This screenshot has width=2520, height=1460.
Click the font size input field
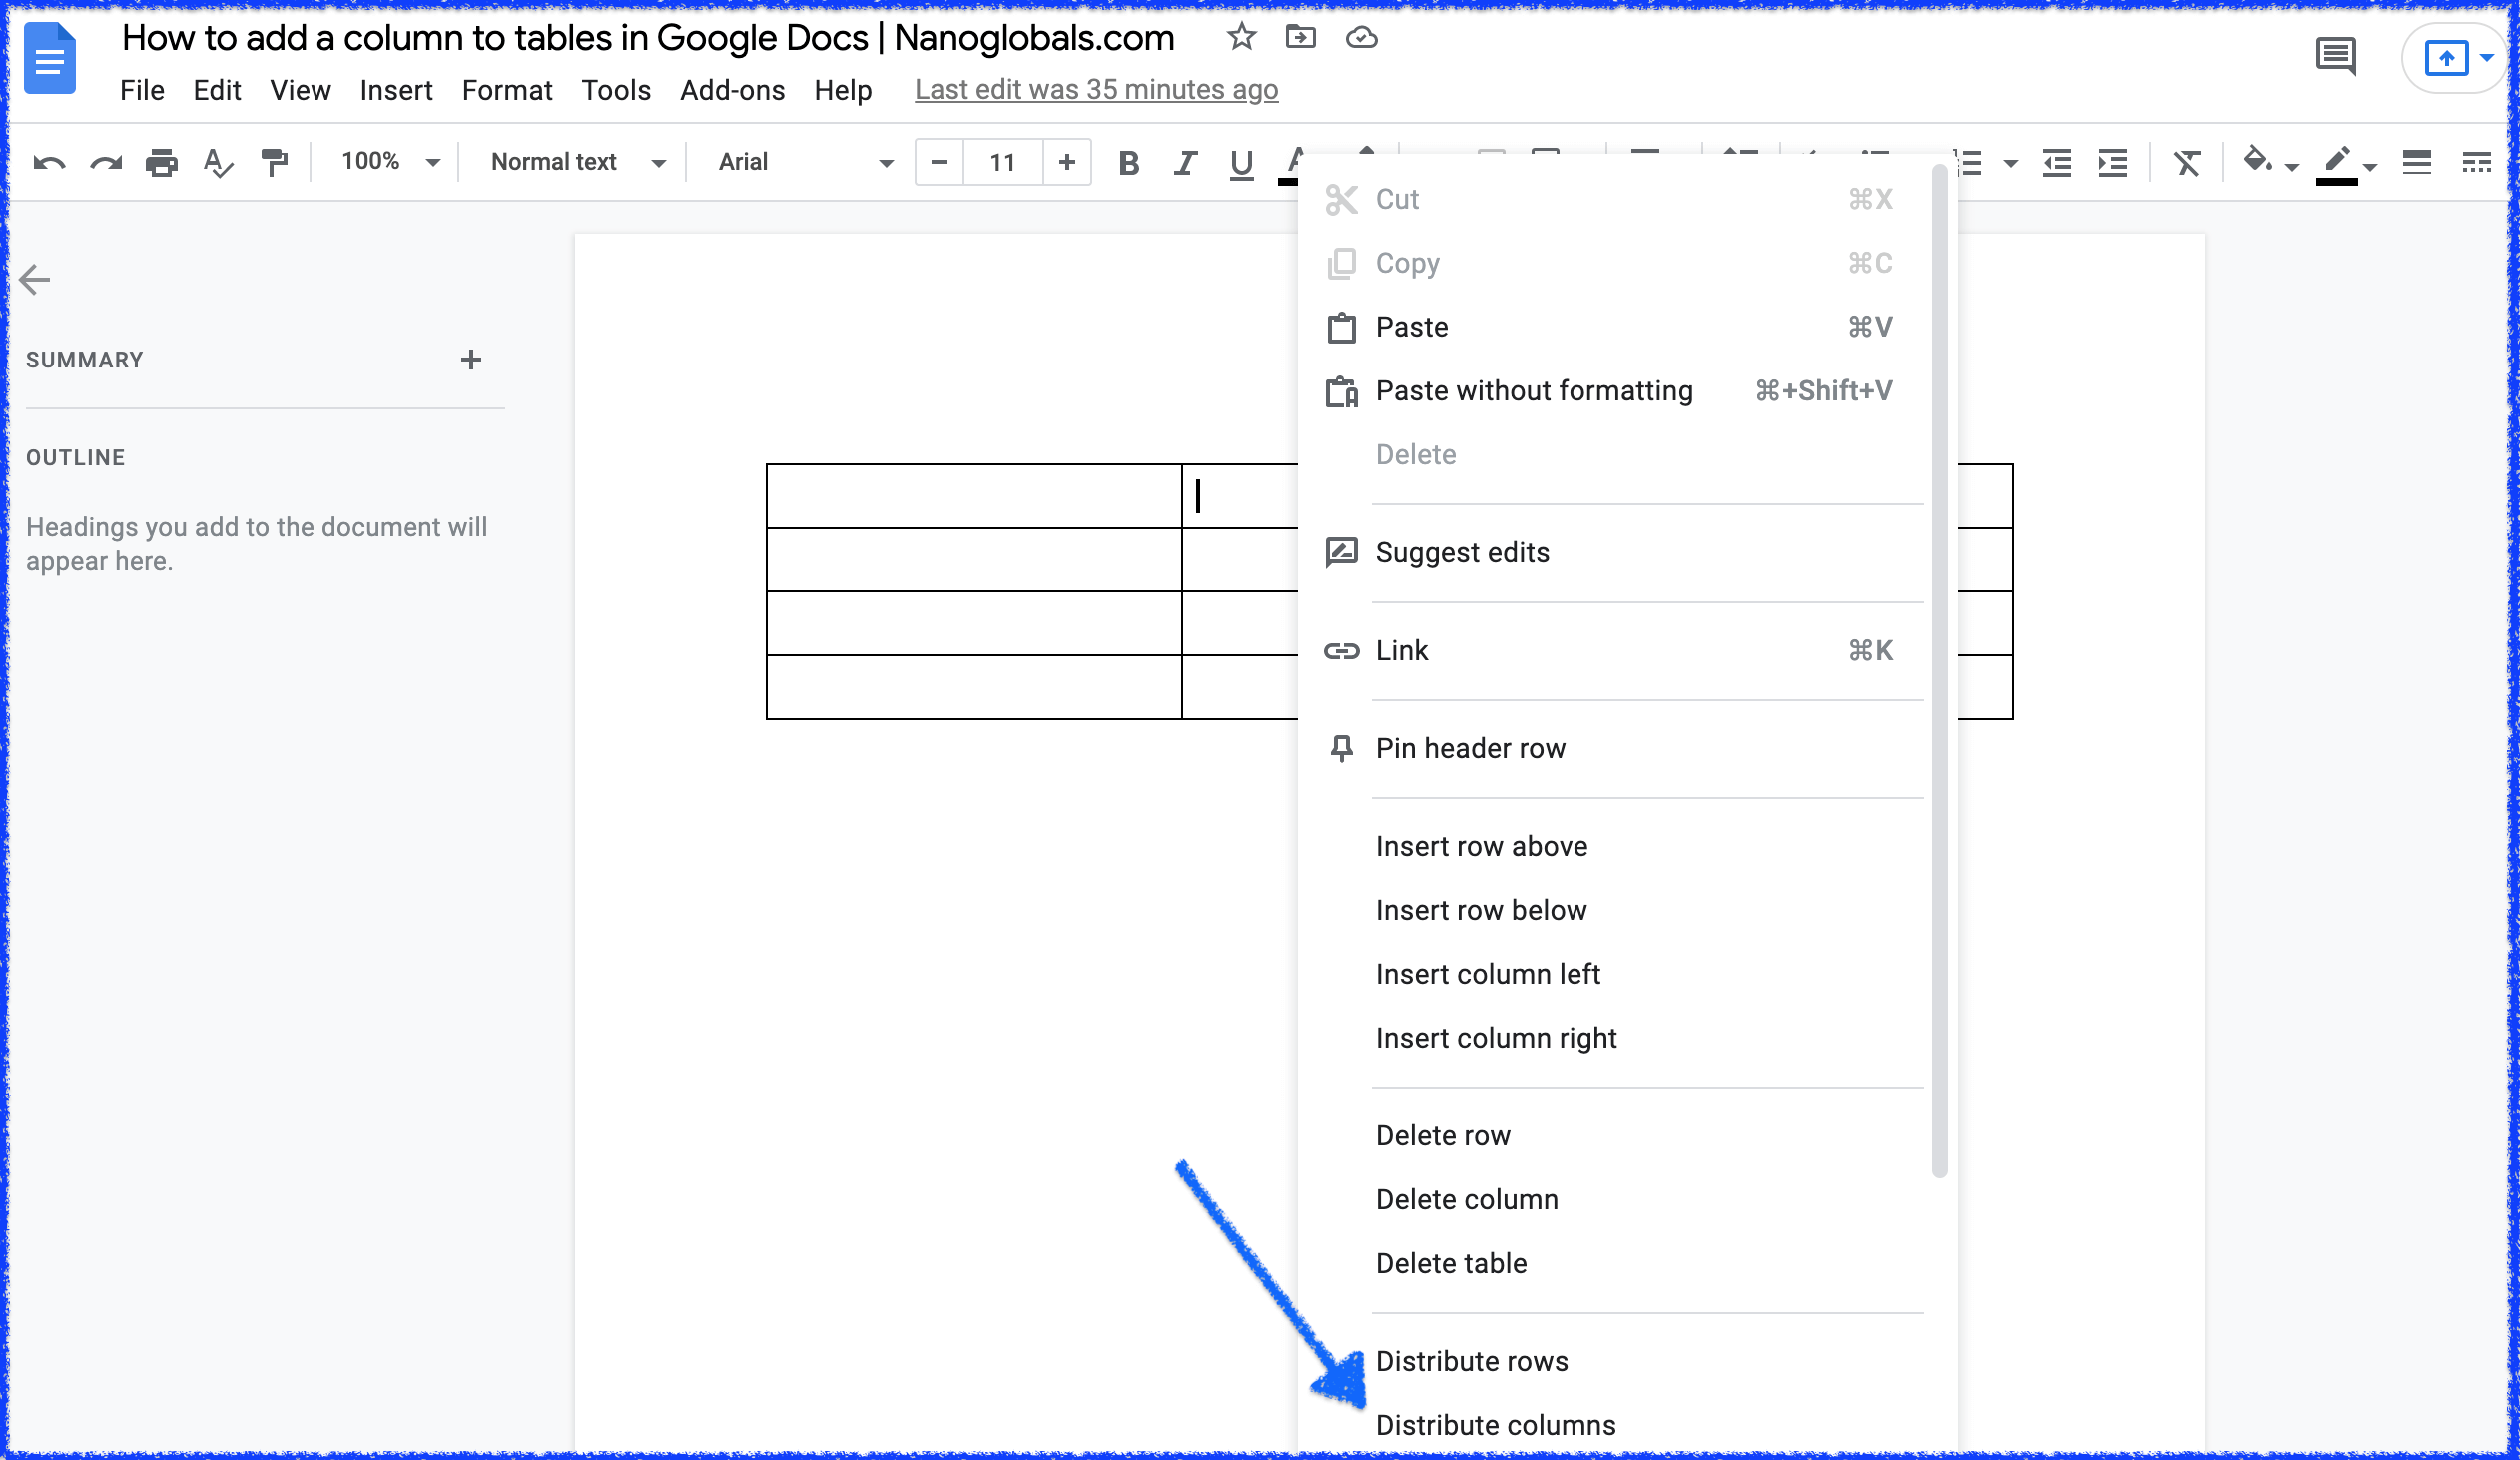click(x=1000, y=162)
